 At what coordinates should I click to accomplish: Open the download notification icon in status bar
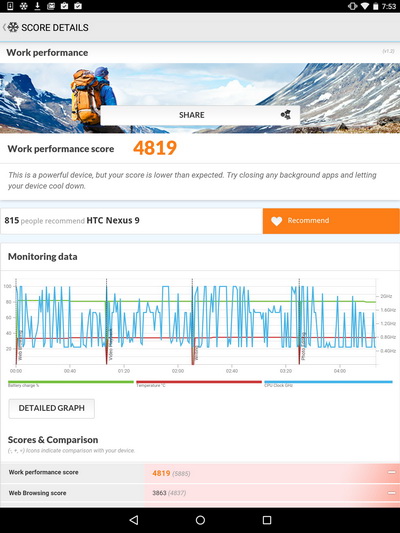(37, 6)
